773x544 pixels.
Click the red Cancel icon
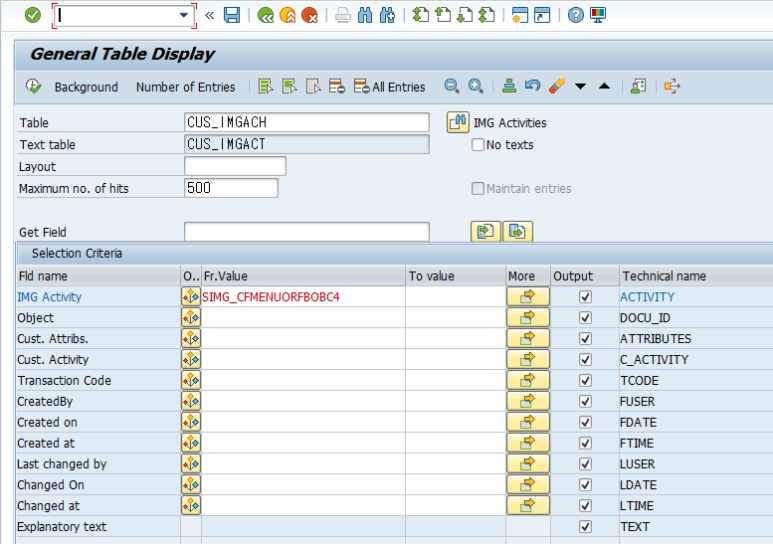pyautogui.click(x=309, y=15)
